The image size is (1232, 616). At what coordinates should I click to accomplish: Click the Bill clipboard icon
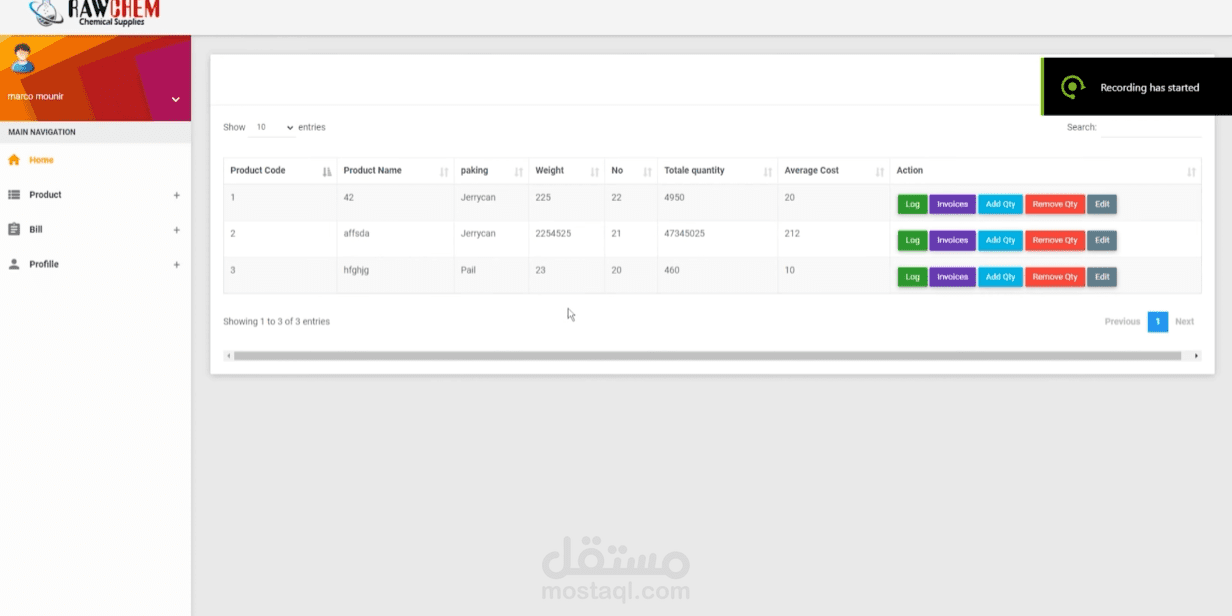point(14,230)
